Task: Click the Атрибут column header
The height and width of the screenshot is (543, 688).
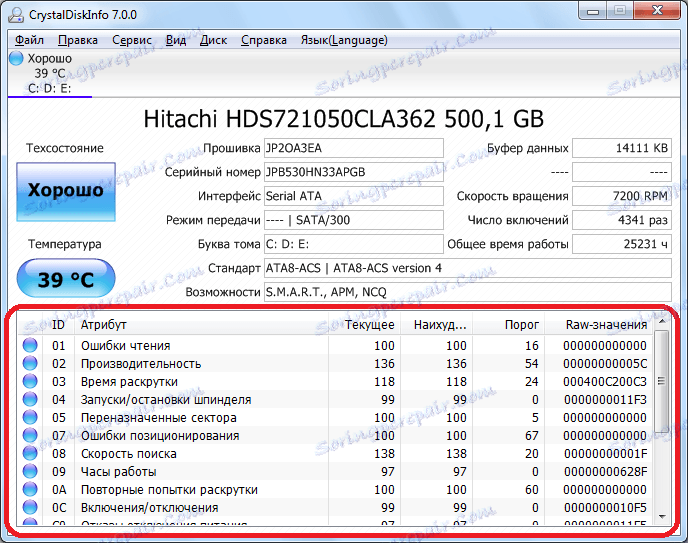Action: 201,325
